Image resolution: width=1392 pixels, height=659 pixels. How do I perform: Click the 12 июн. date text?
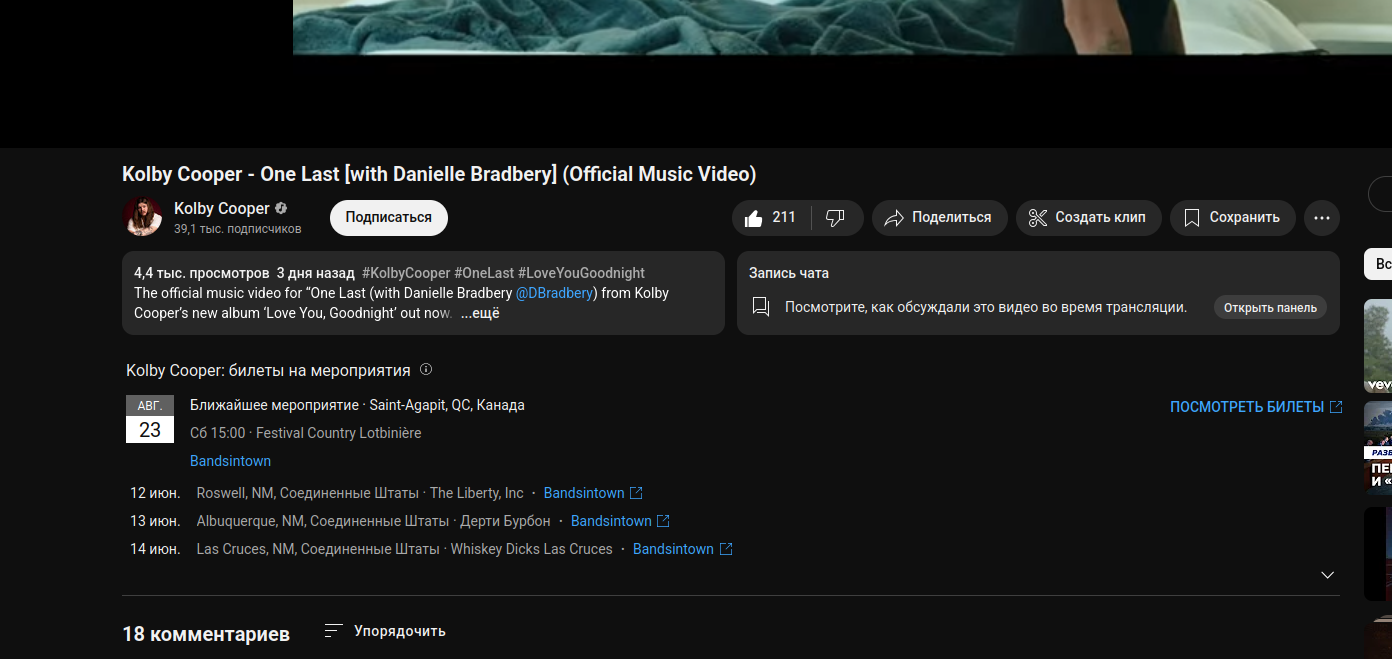click(155, 493)
